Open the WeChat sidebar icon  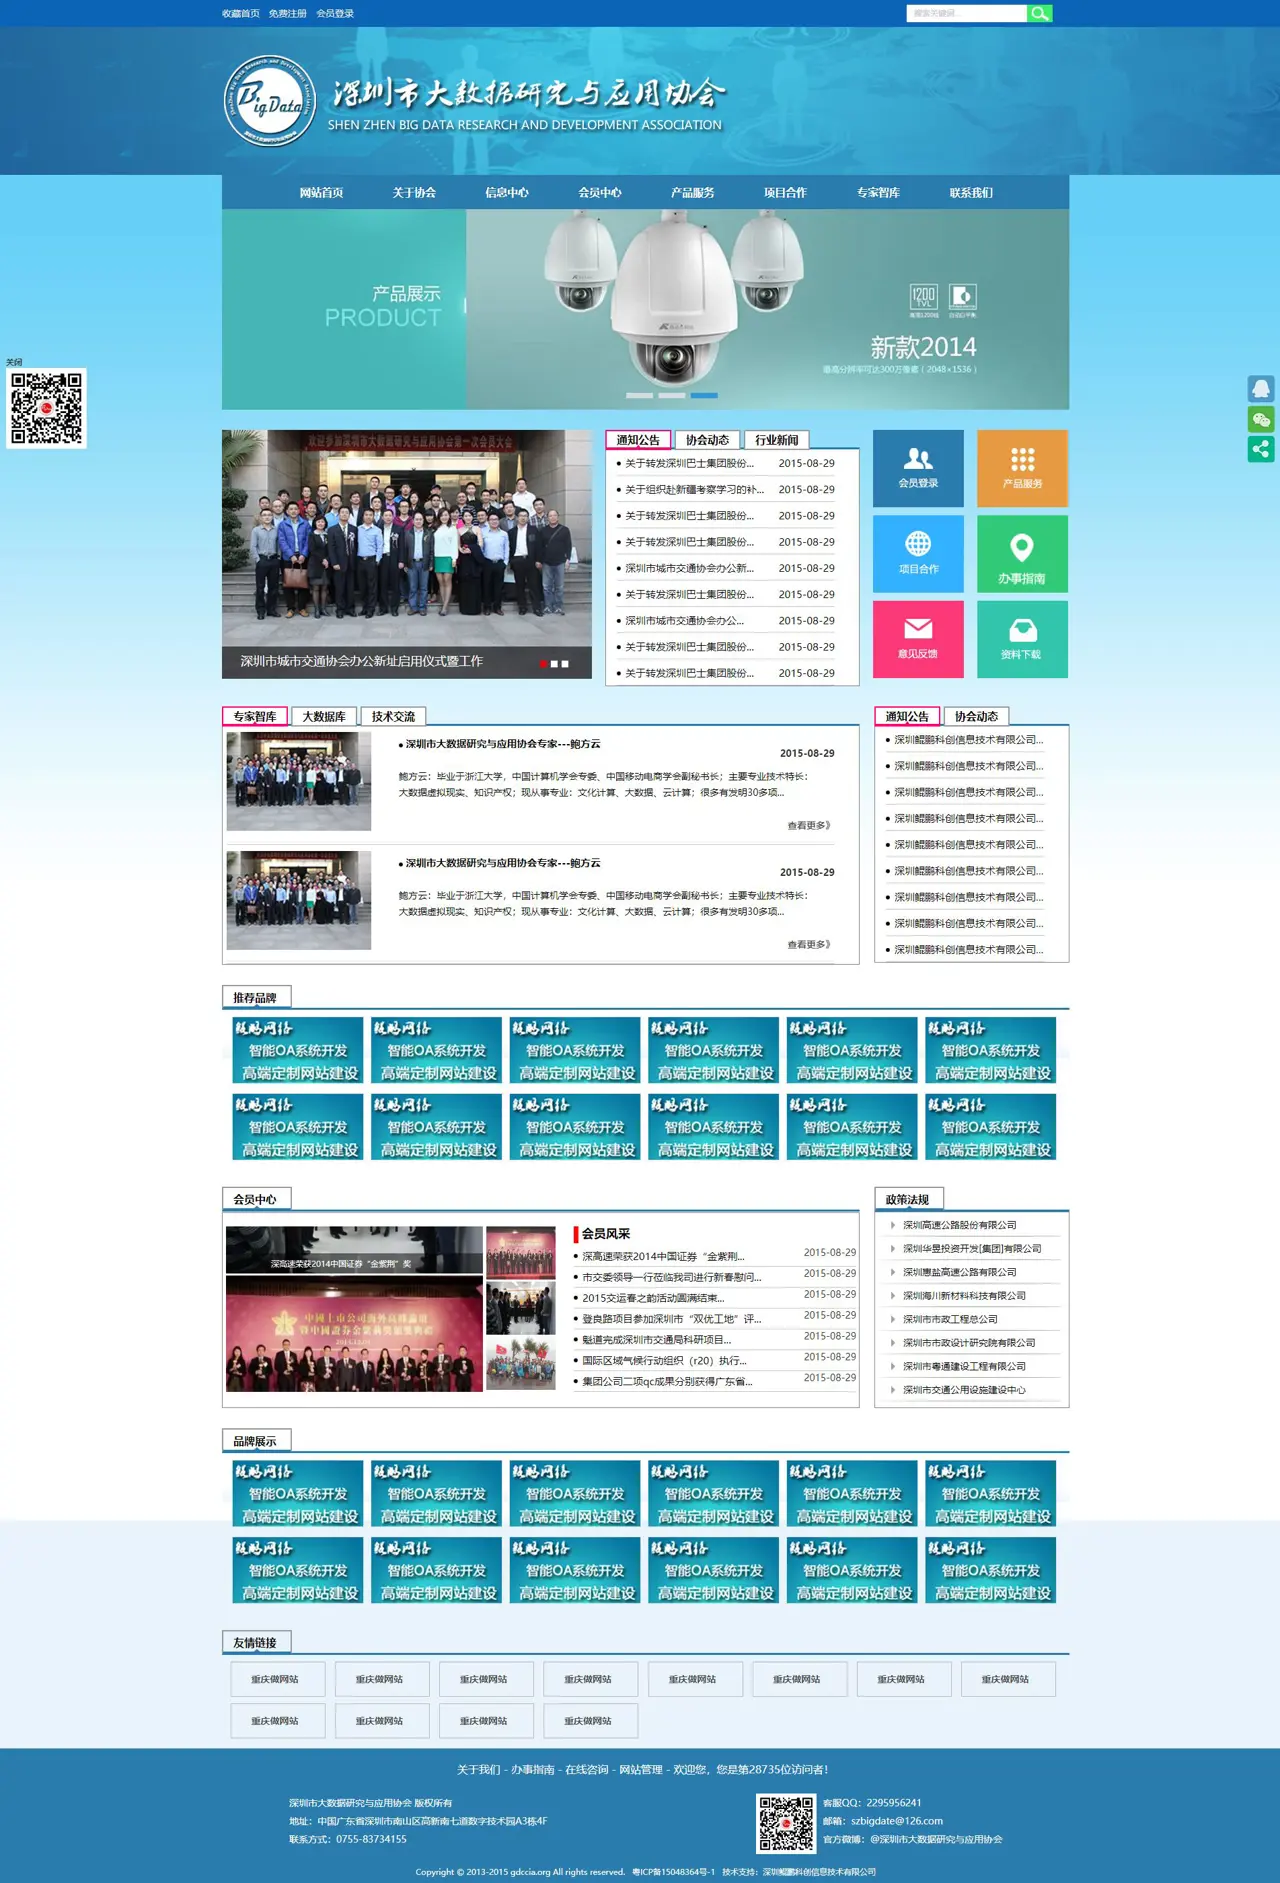[1261, 419]
